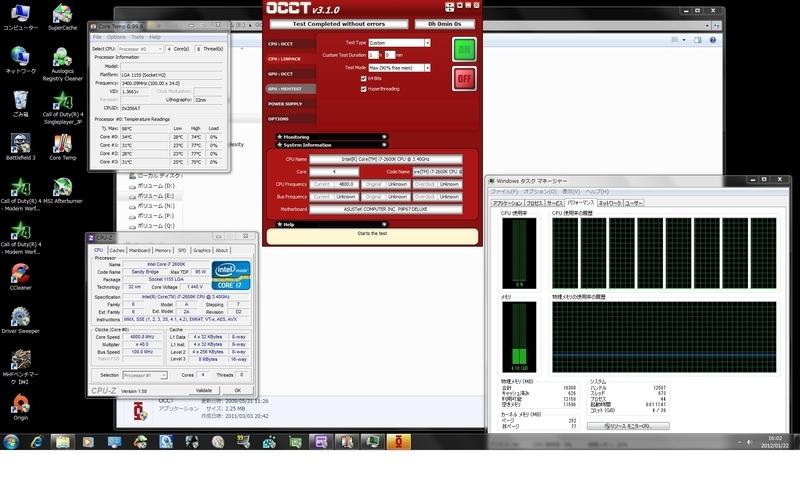Switch to the CPU : OCCT tab

[290, 44]
